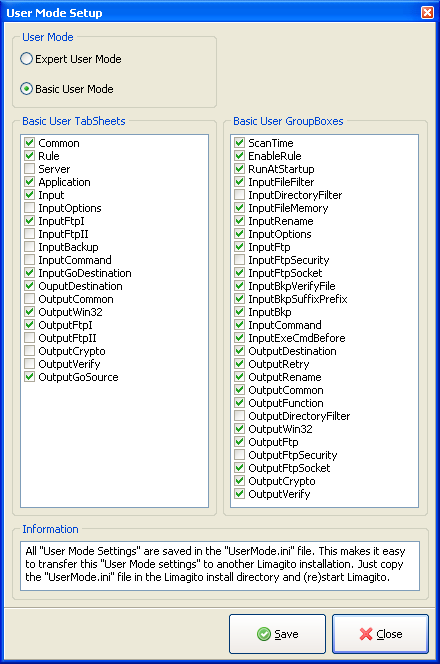Viewport: 440px width, 664px height.
Task: Enable the OutputCrypto tabsheet checkbox
Action: click(x=29, y=351)
